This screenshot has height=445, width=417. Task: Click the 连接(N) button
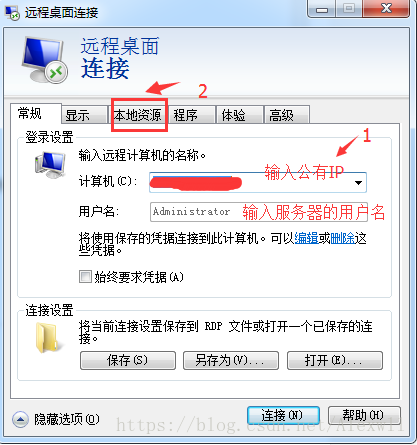[x=283, y=415]
